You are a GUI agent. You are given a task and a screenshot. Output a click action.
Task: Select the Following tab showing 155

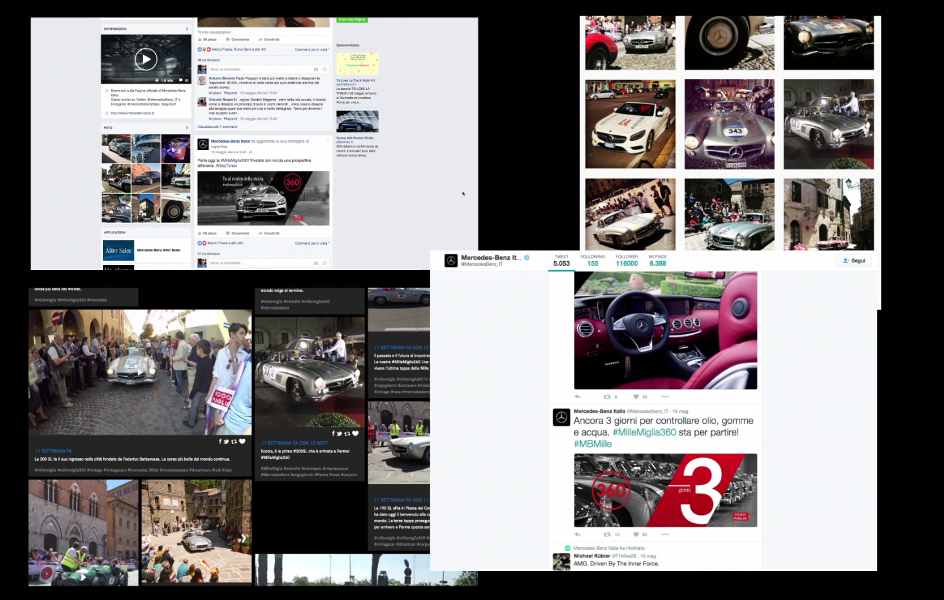[592, 260]
